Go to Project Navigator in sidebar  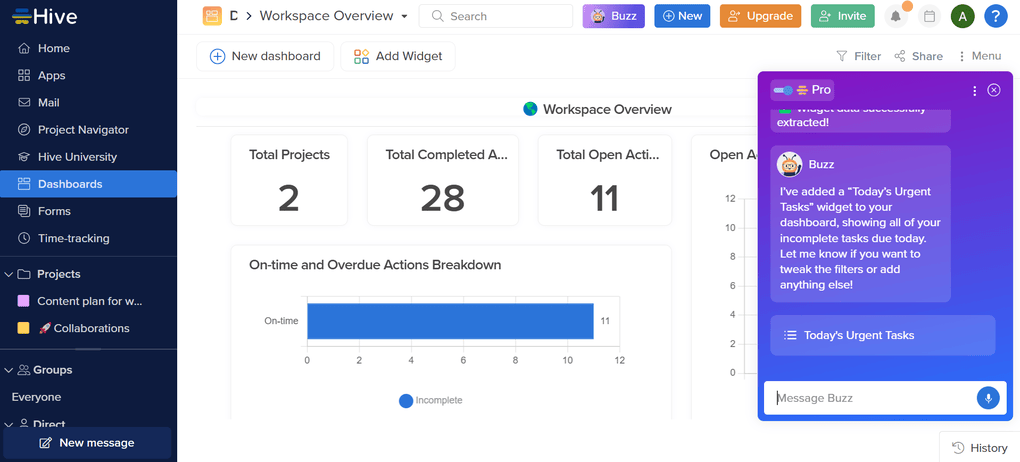pyautogui.click(x=83, y=130)
